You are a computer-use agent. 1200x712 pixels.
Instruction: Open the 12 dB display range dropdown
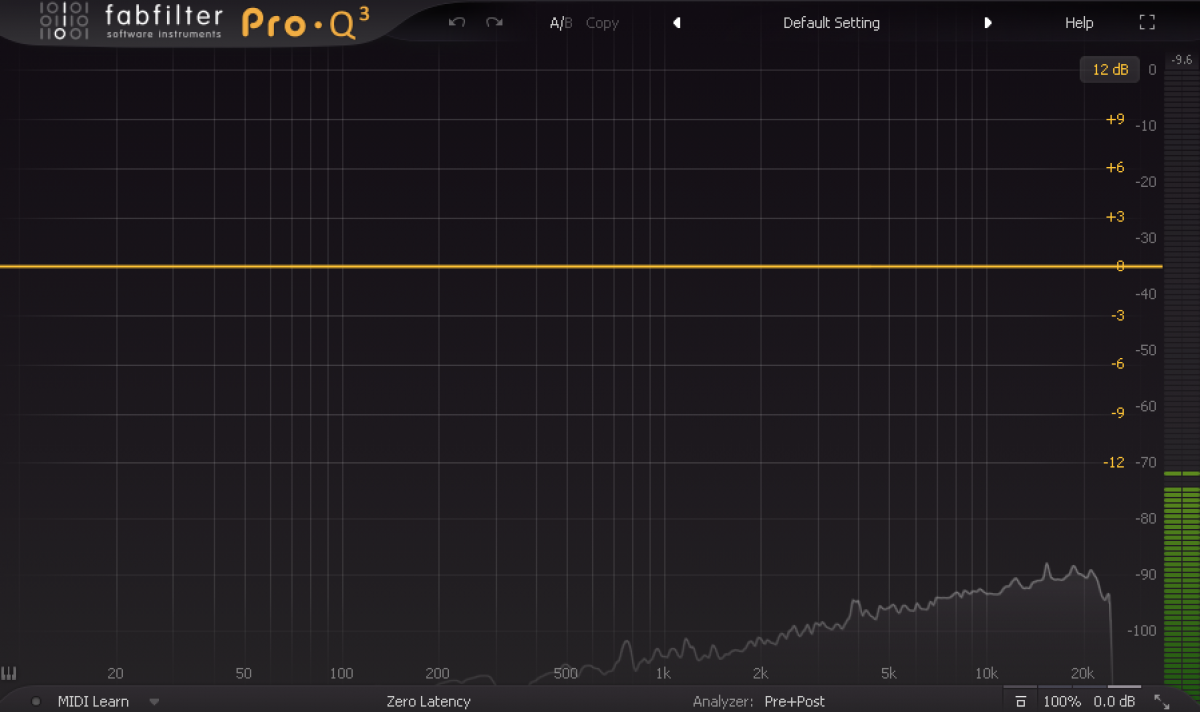coord(1109,70)
